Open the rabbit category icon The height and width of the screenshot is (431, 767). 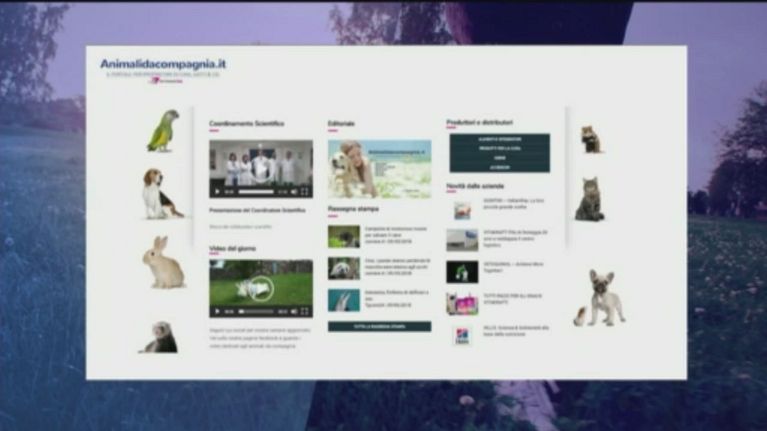click(162, 263)
